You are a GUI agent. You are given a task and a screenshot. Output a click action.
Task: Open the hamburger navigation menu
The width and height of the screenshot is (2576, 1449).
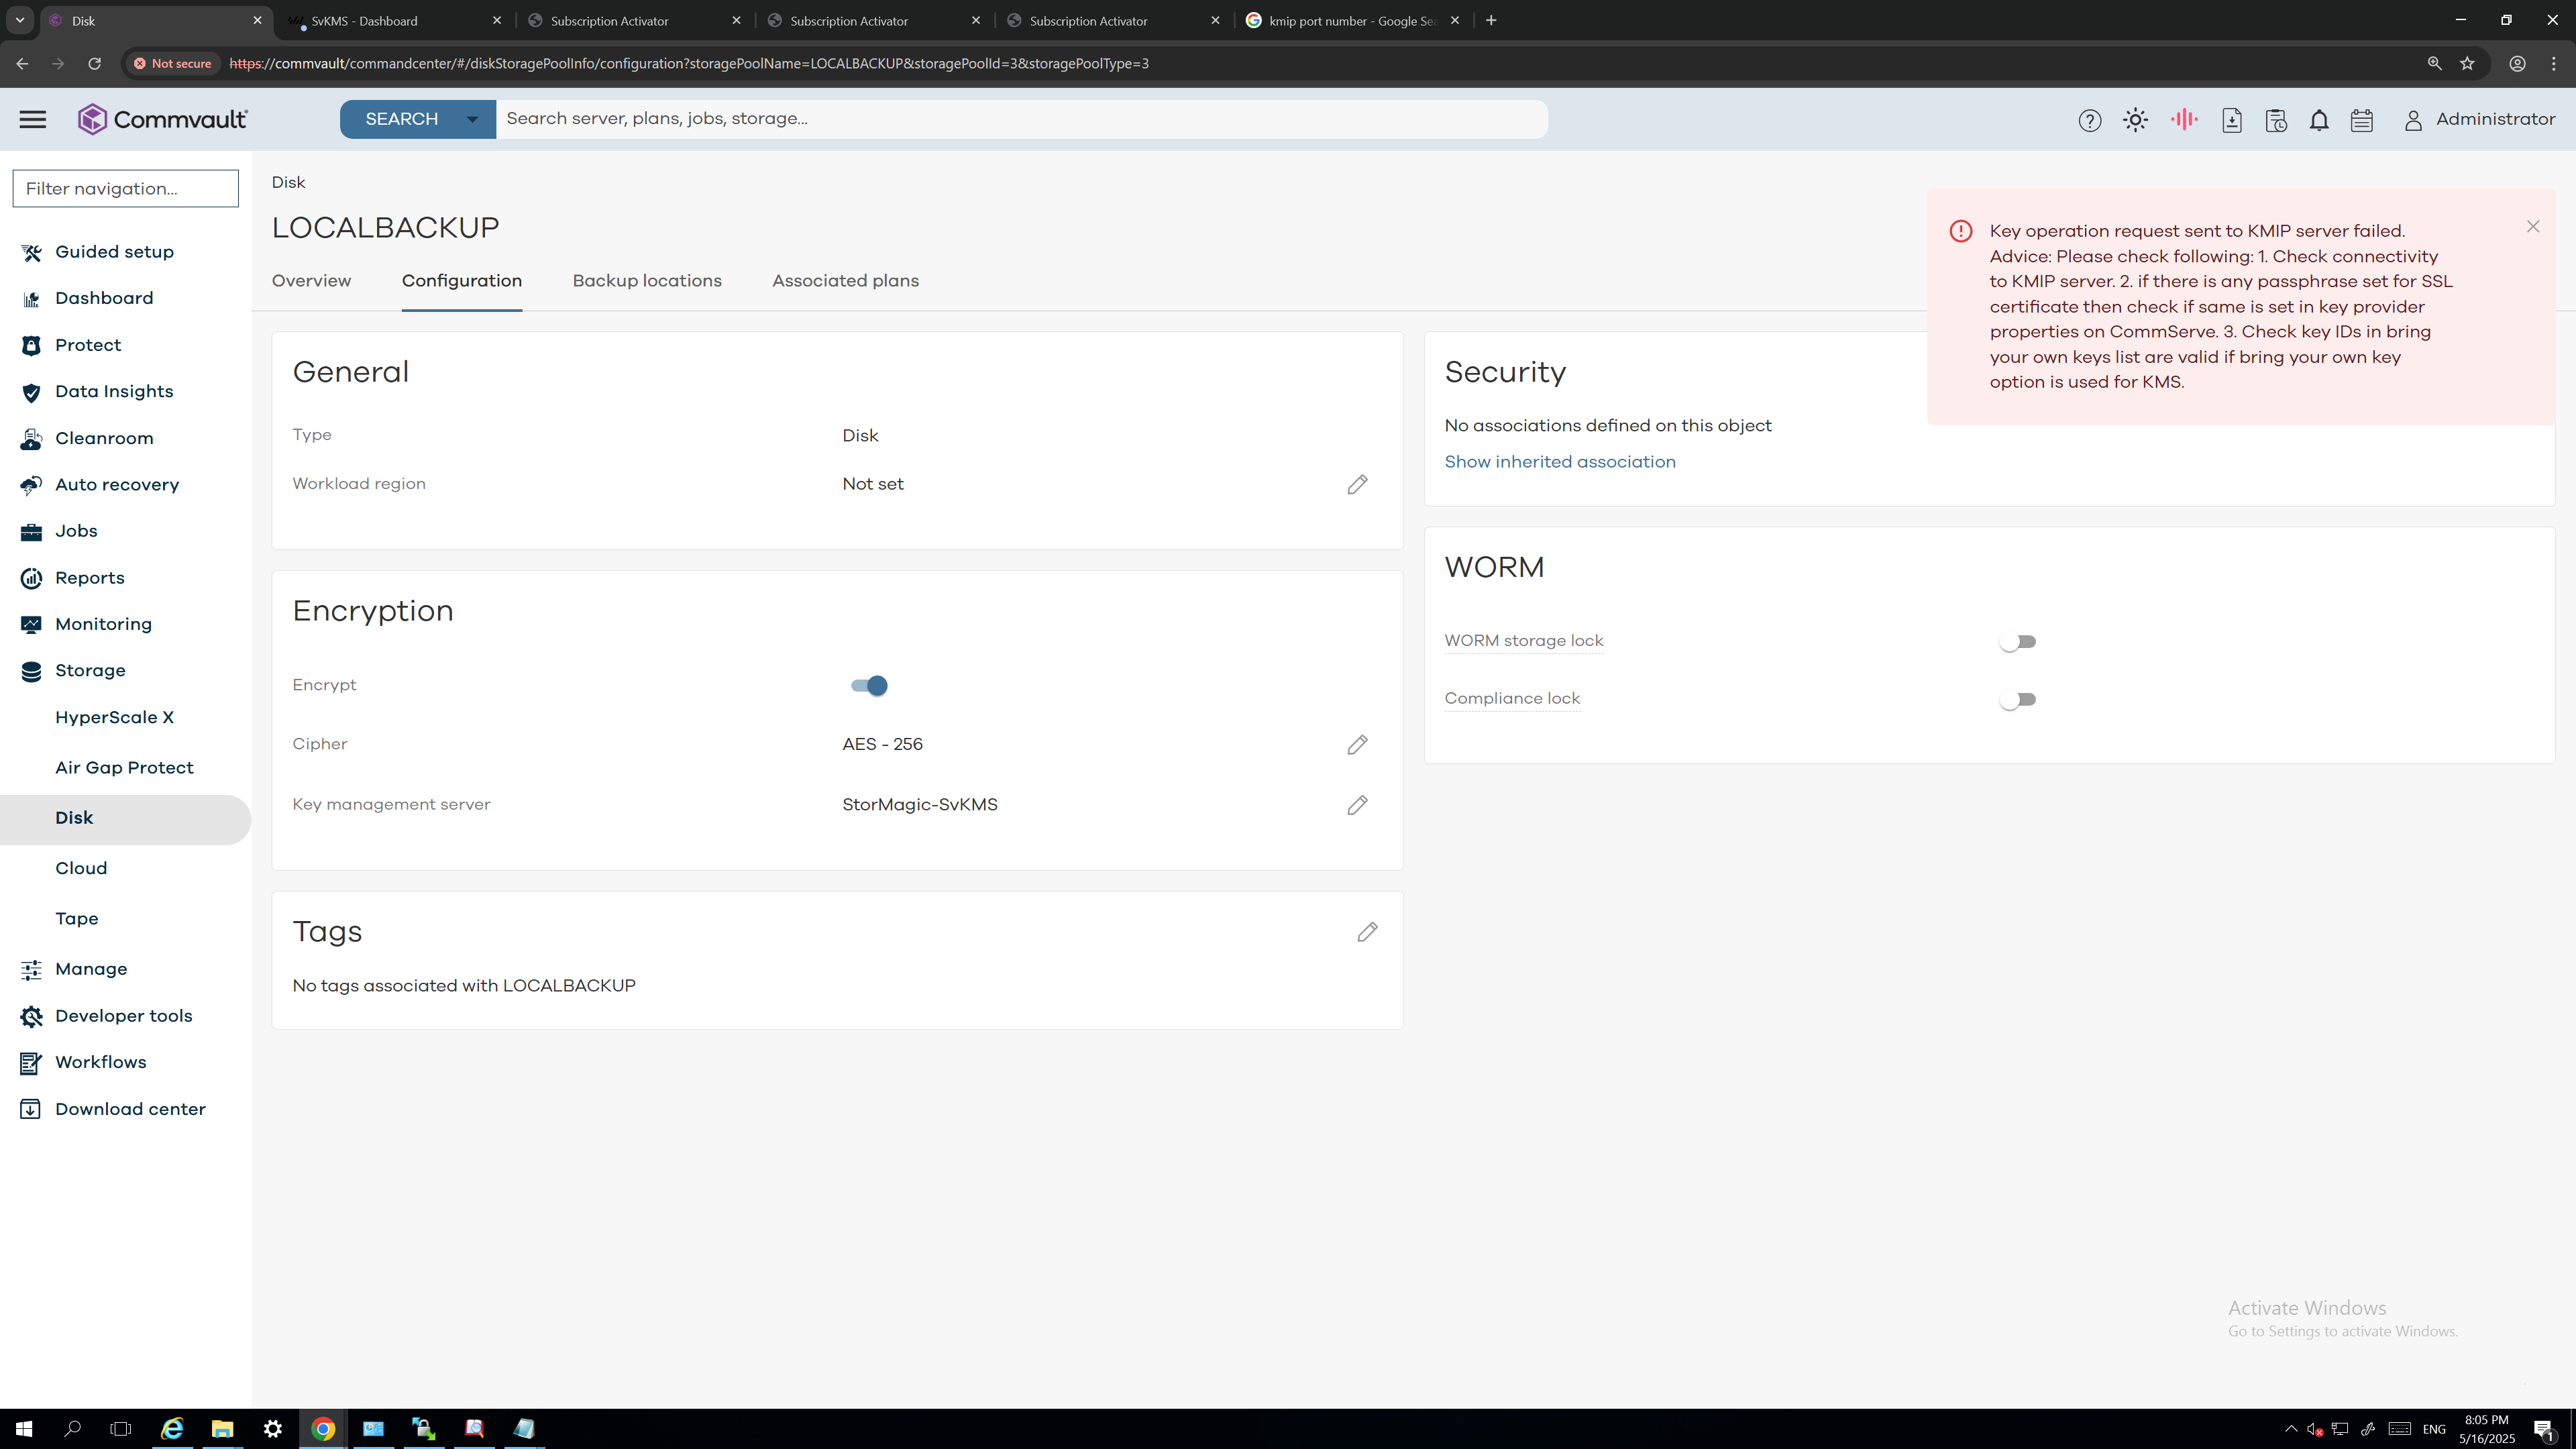pos(33,119)
